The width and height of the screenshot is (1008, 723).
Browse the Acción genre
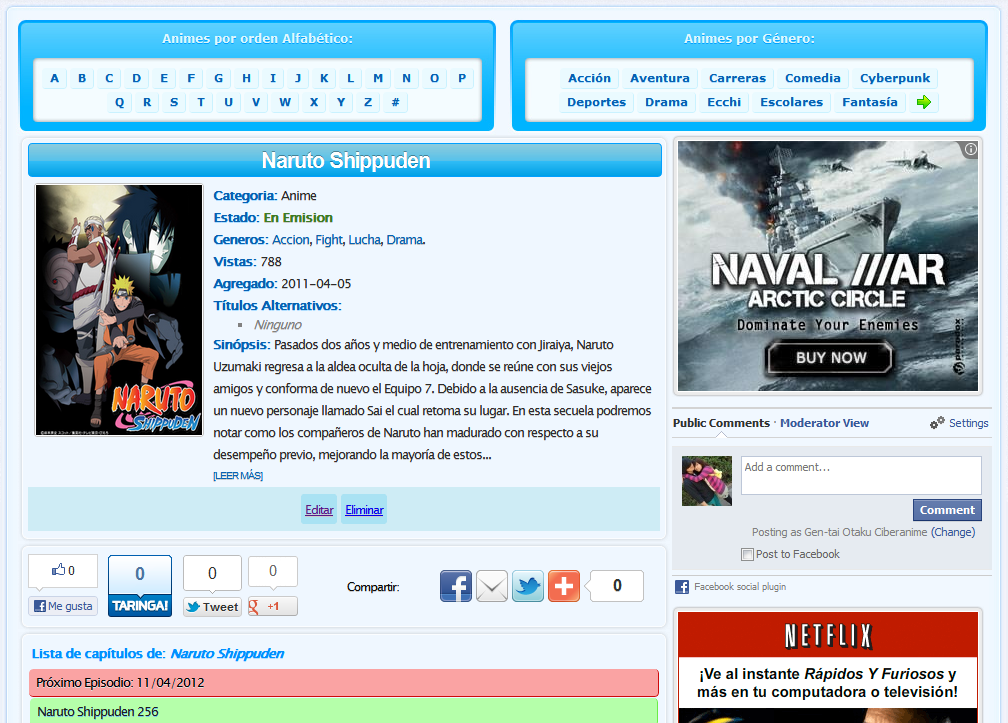590,78
